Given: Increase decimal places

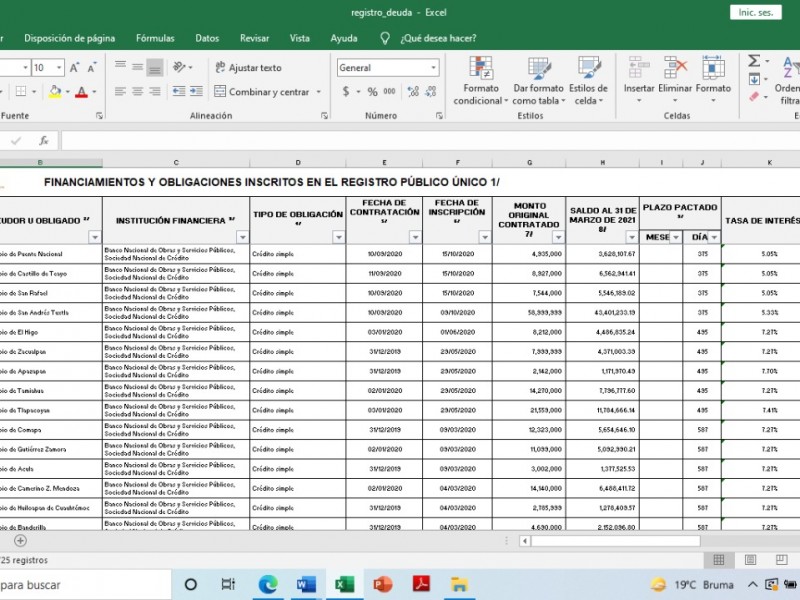Looking at the screenshot, I should pyautogui.click(x=413, y=92).
